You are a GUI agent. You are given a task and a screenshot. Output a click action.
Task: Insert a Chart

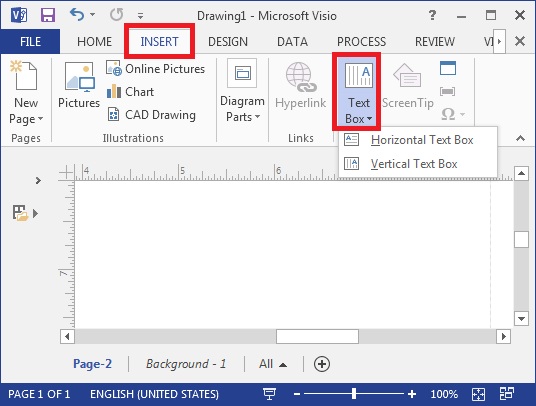pyautogui.click(x=130, y=92)
